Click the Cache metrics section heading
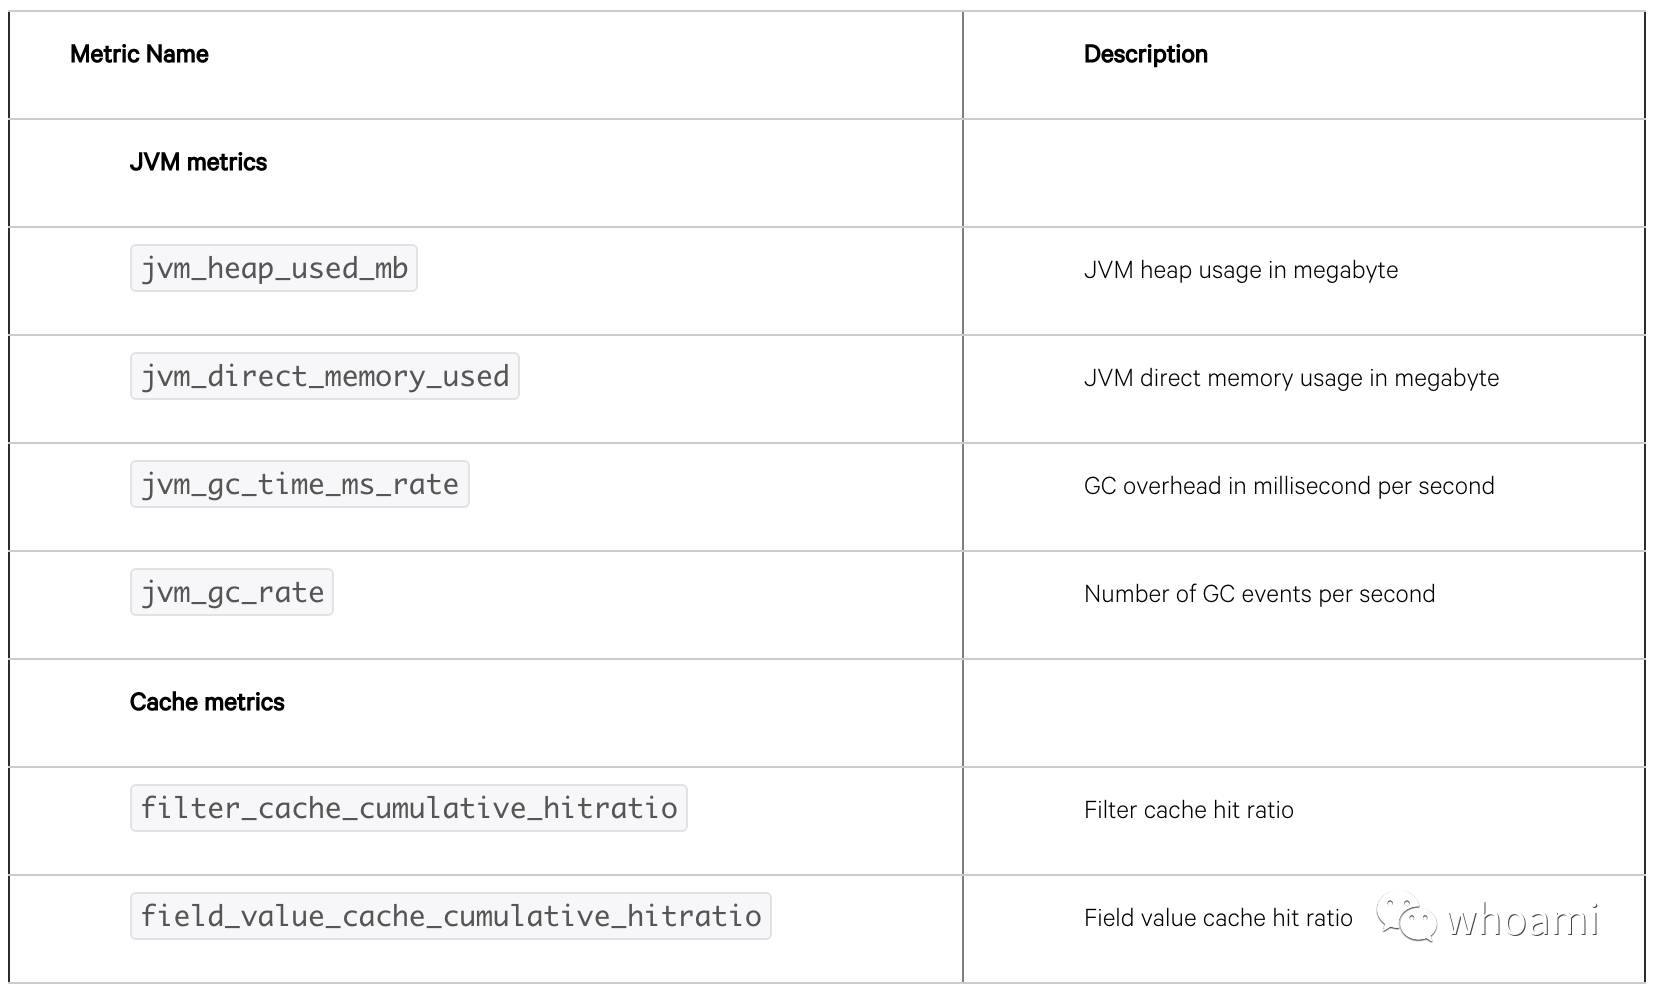 pyautogui.click(x=207, y=702)
